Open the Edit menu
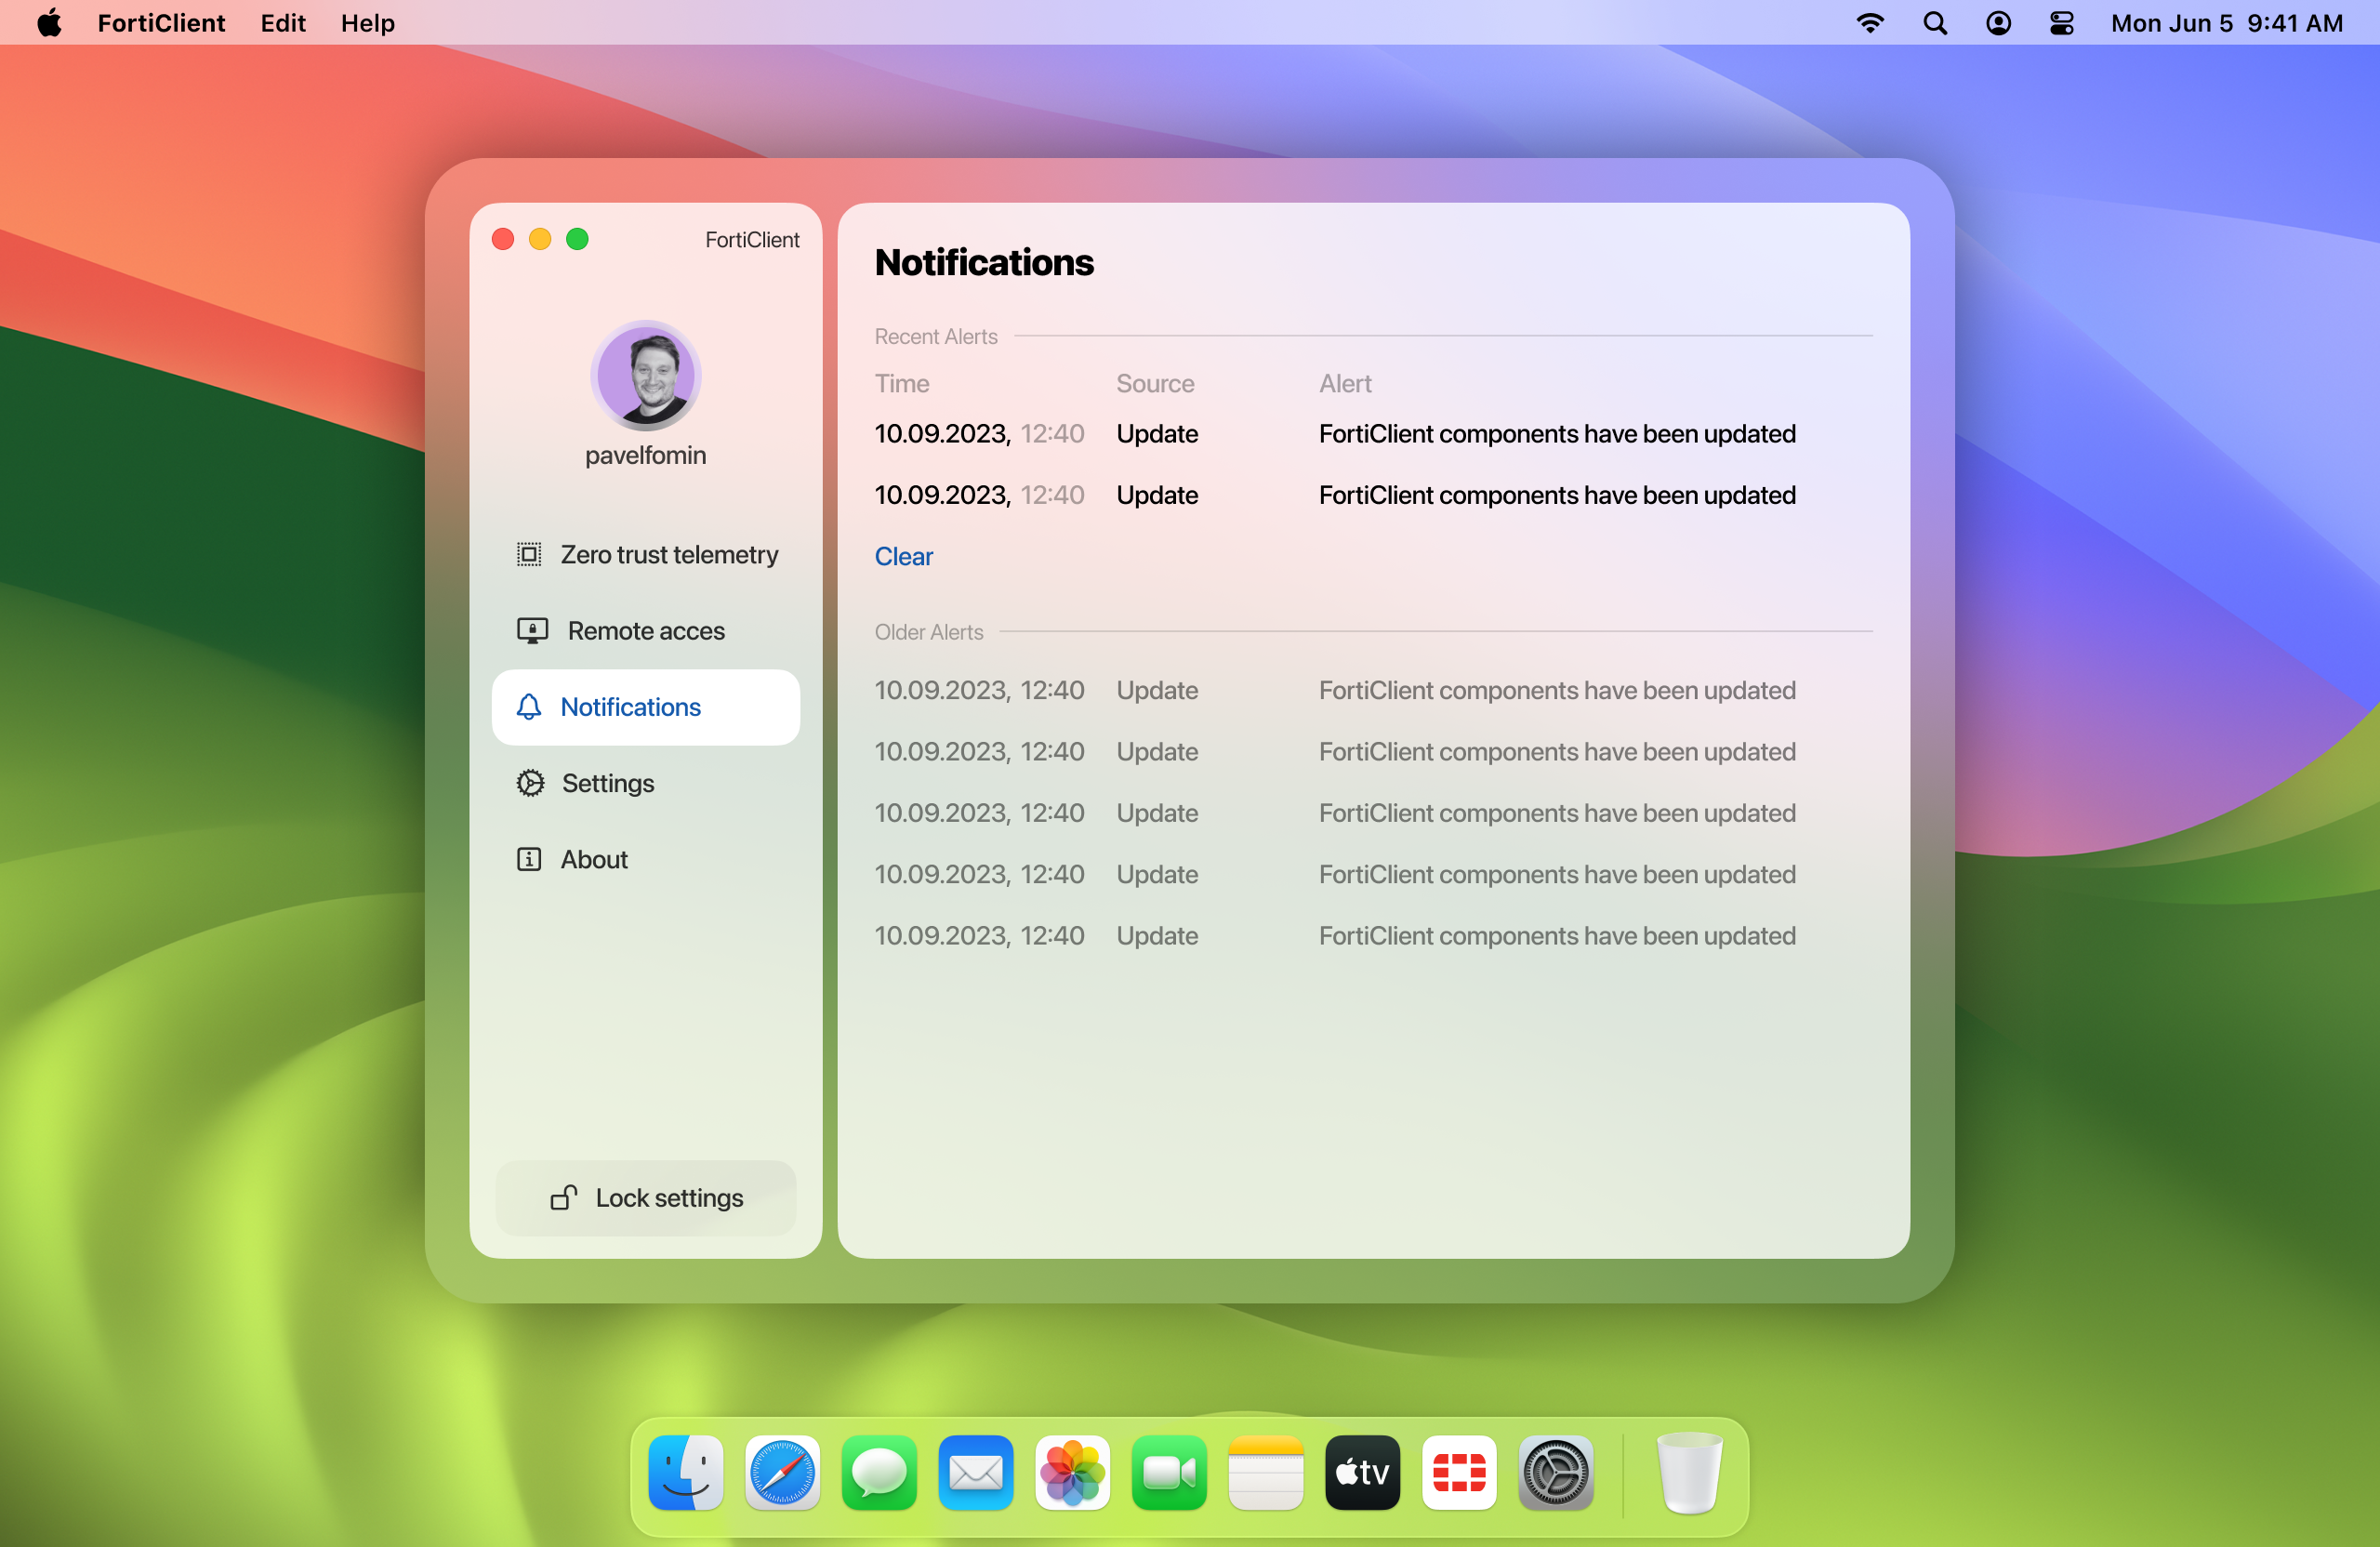2380x1547 pixels. coord(283,23)
